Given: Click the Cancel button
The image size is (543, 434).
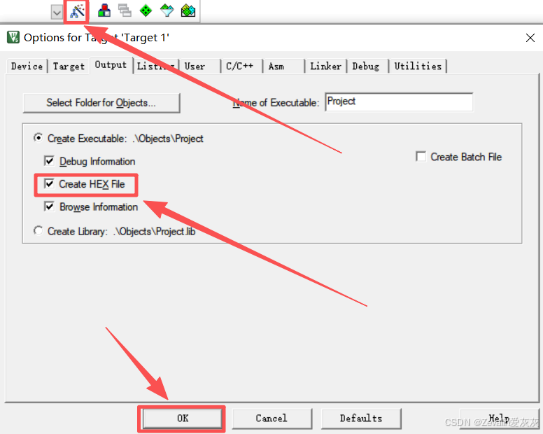Looking at the screenshot, I should point(272,418).
